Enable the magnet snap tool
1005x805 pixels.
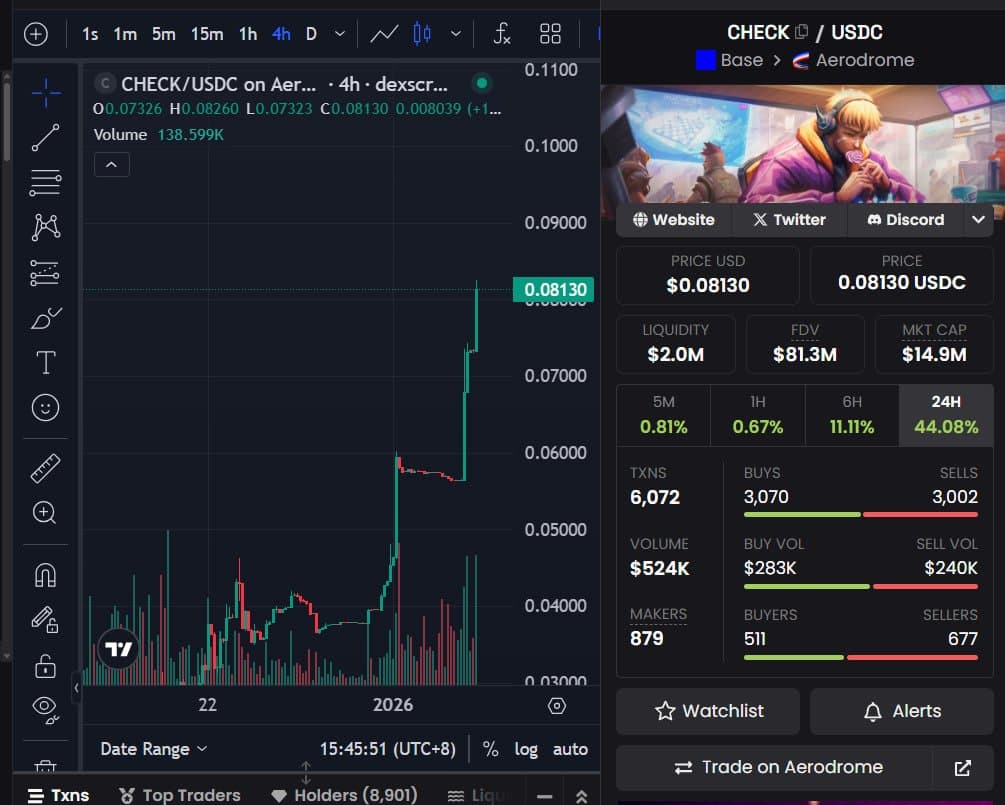coord(44,573)
